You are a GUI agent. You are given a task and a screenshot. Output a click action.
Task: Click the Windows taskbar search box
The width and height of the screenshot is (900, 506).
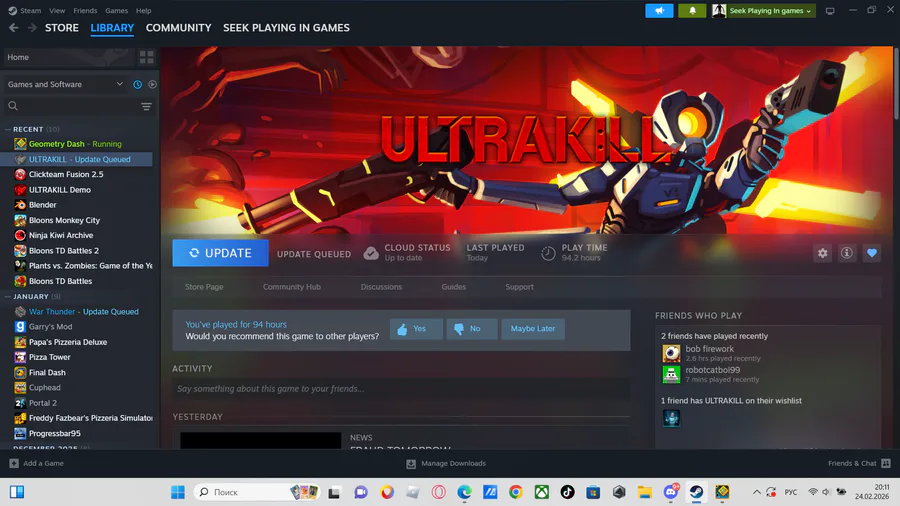pyautogui.click(x=257, y=492)
